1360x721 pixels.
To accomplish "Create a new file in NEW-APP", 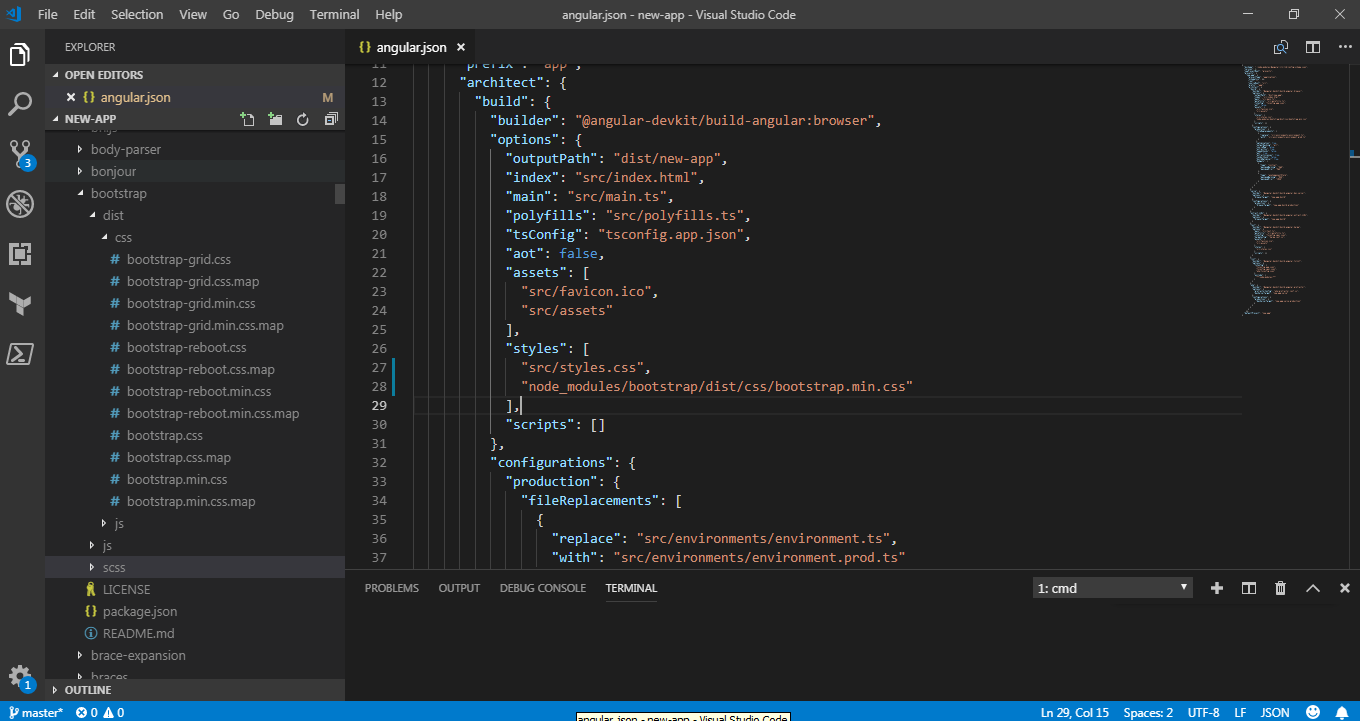I will pos(247,118).
